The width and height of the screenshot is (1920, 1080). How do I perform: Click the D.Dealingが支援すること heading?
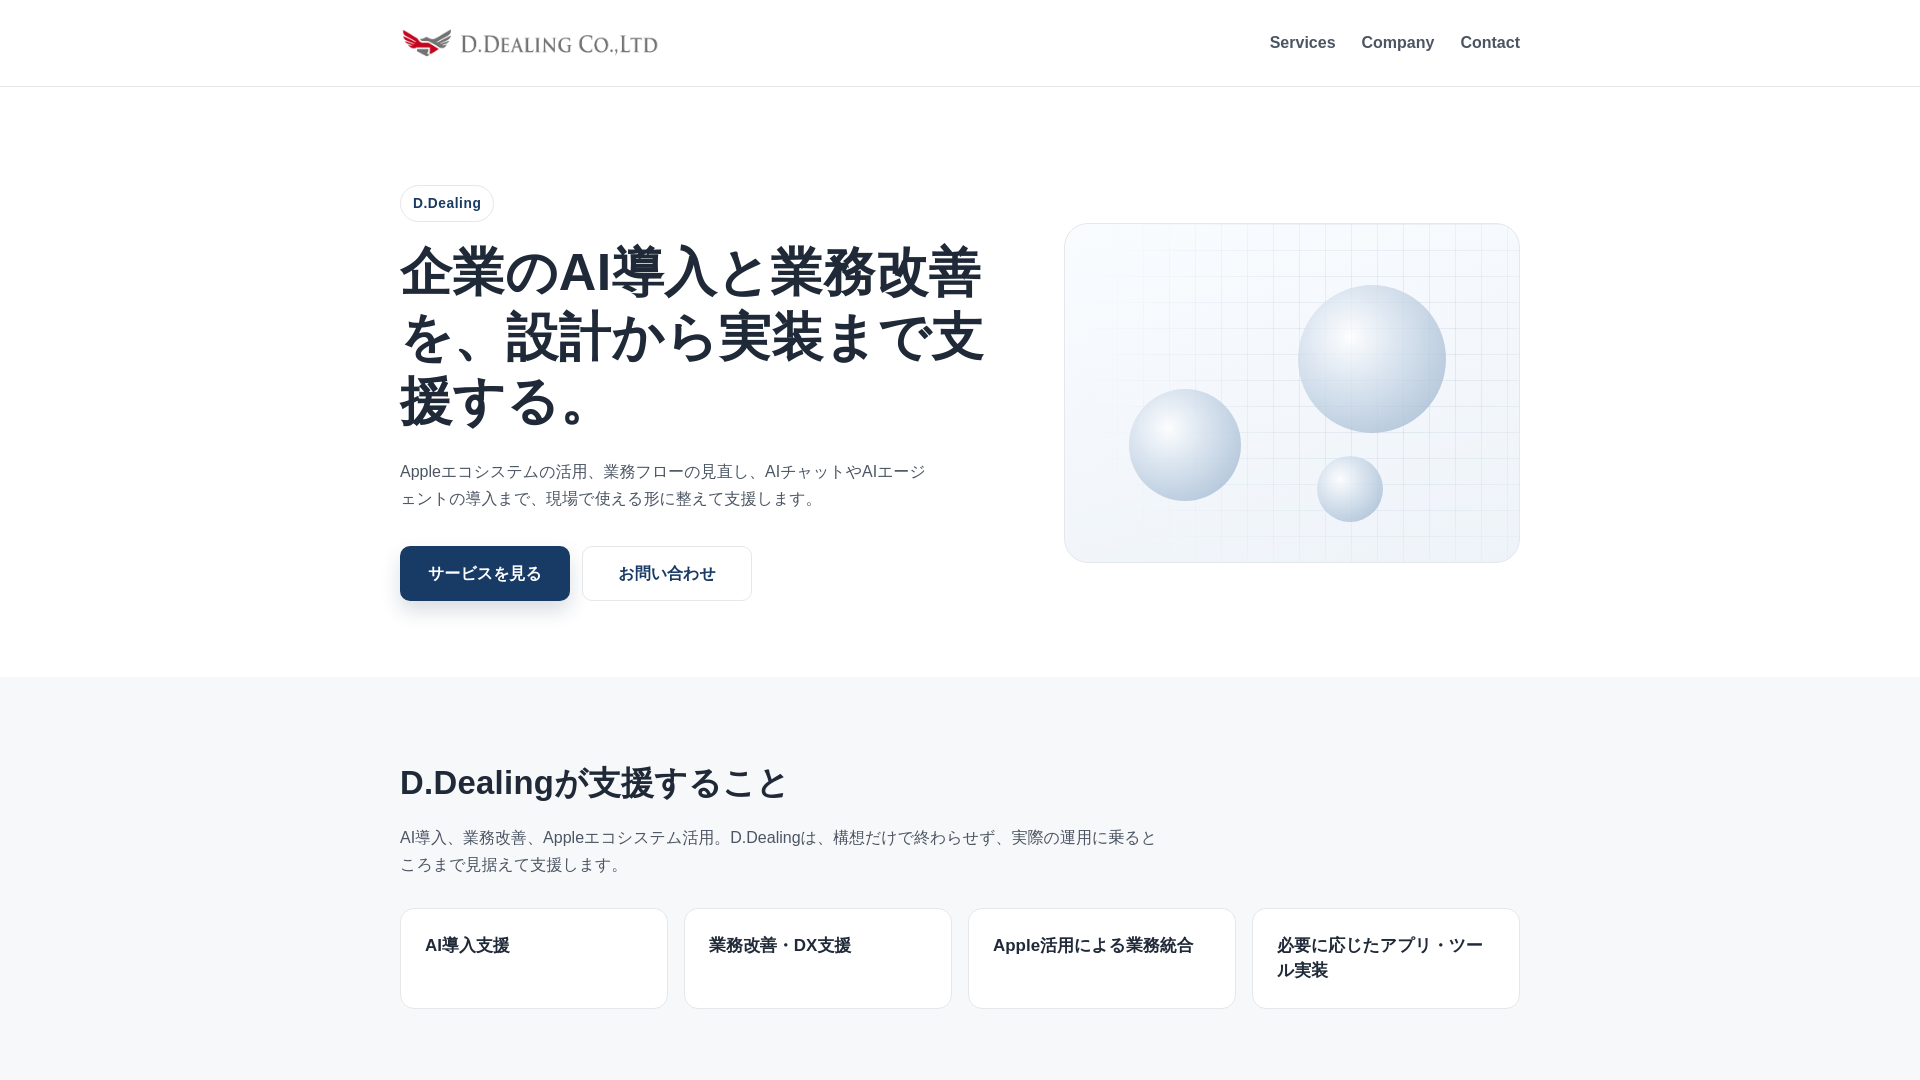tap(594, 783)
